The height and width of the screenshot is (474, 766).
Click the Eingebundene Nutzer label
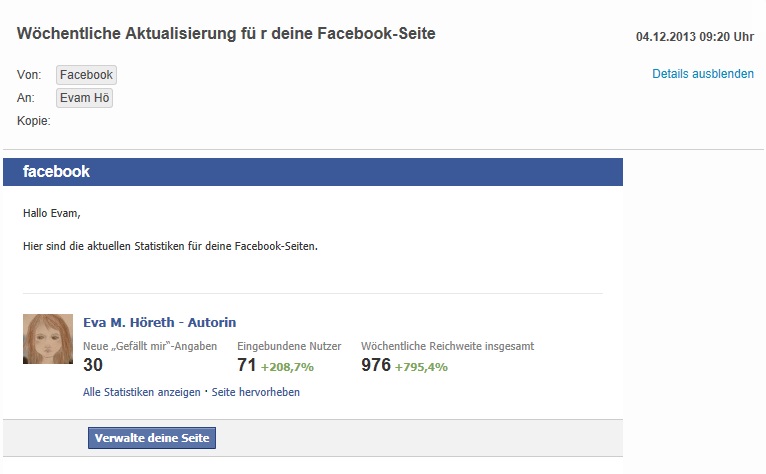click(289, 346)
